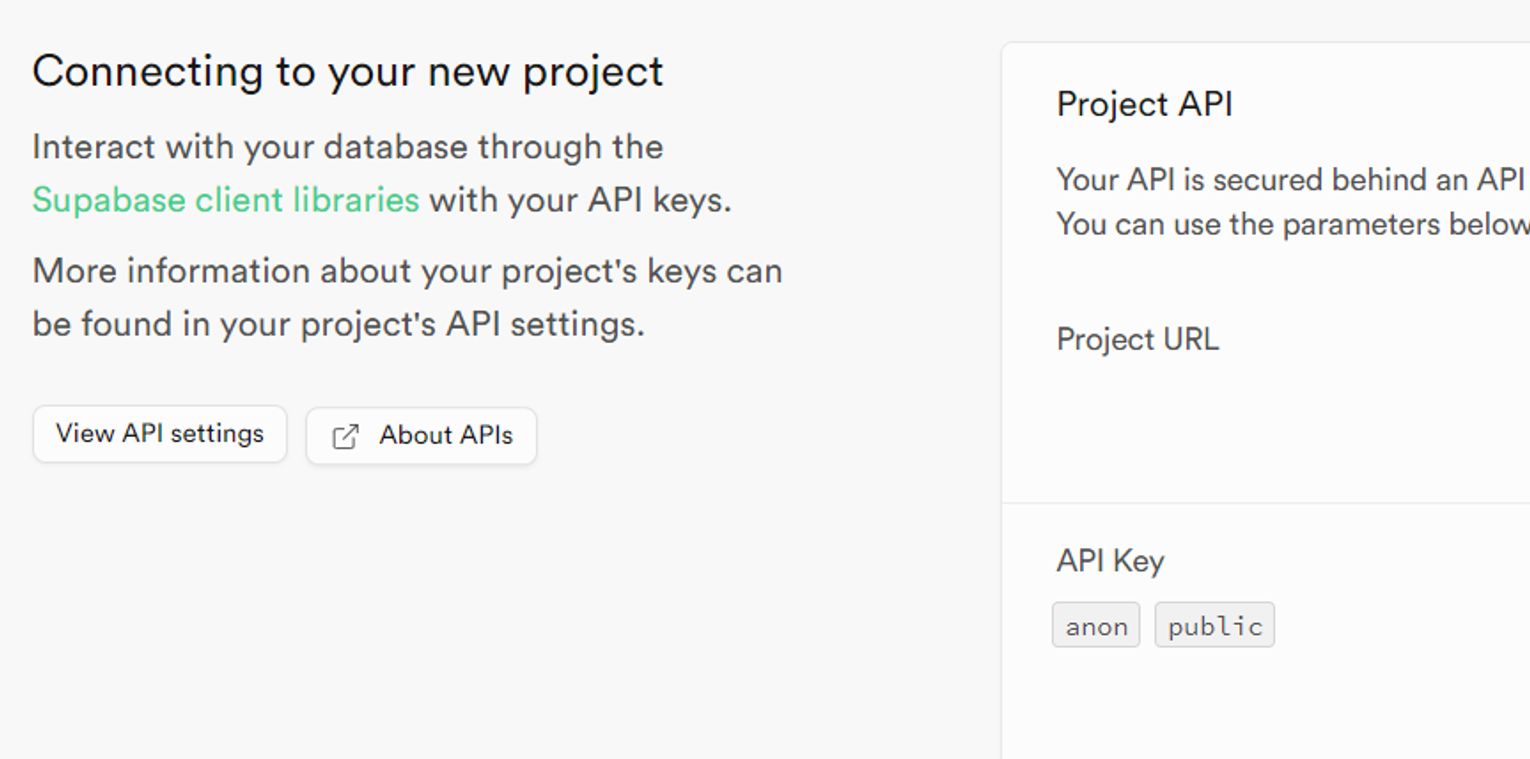
Task: Click the "More information about your project's keys" line
Action: (407, 271)
